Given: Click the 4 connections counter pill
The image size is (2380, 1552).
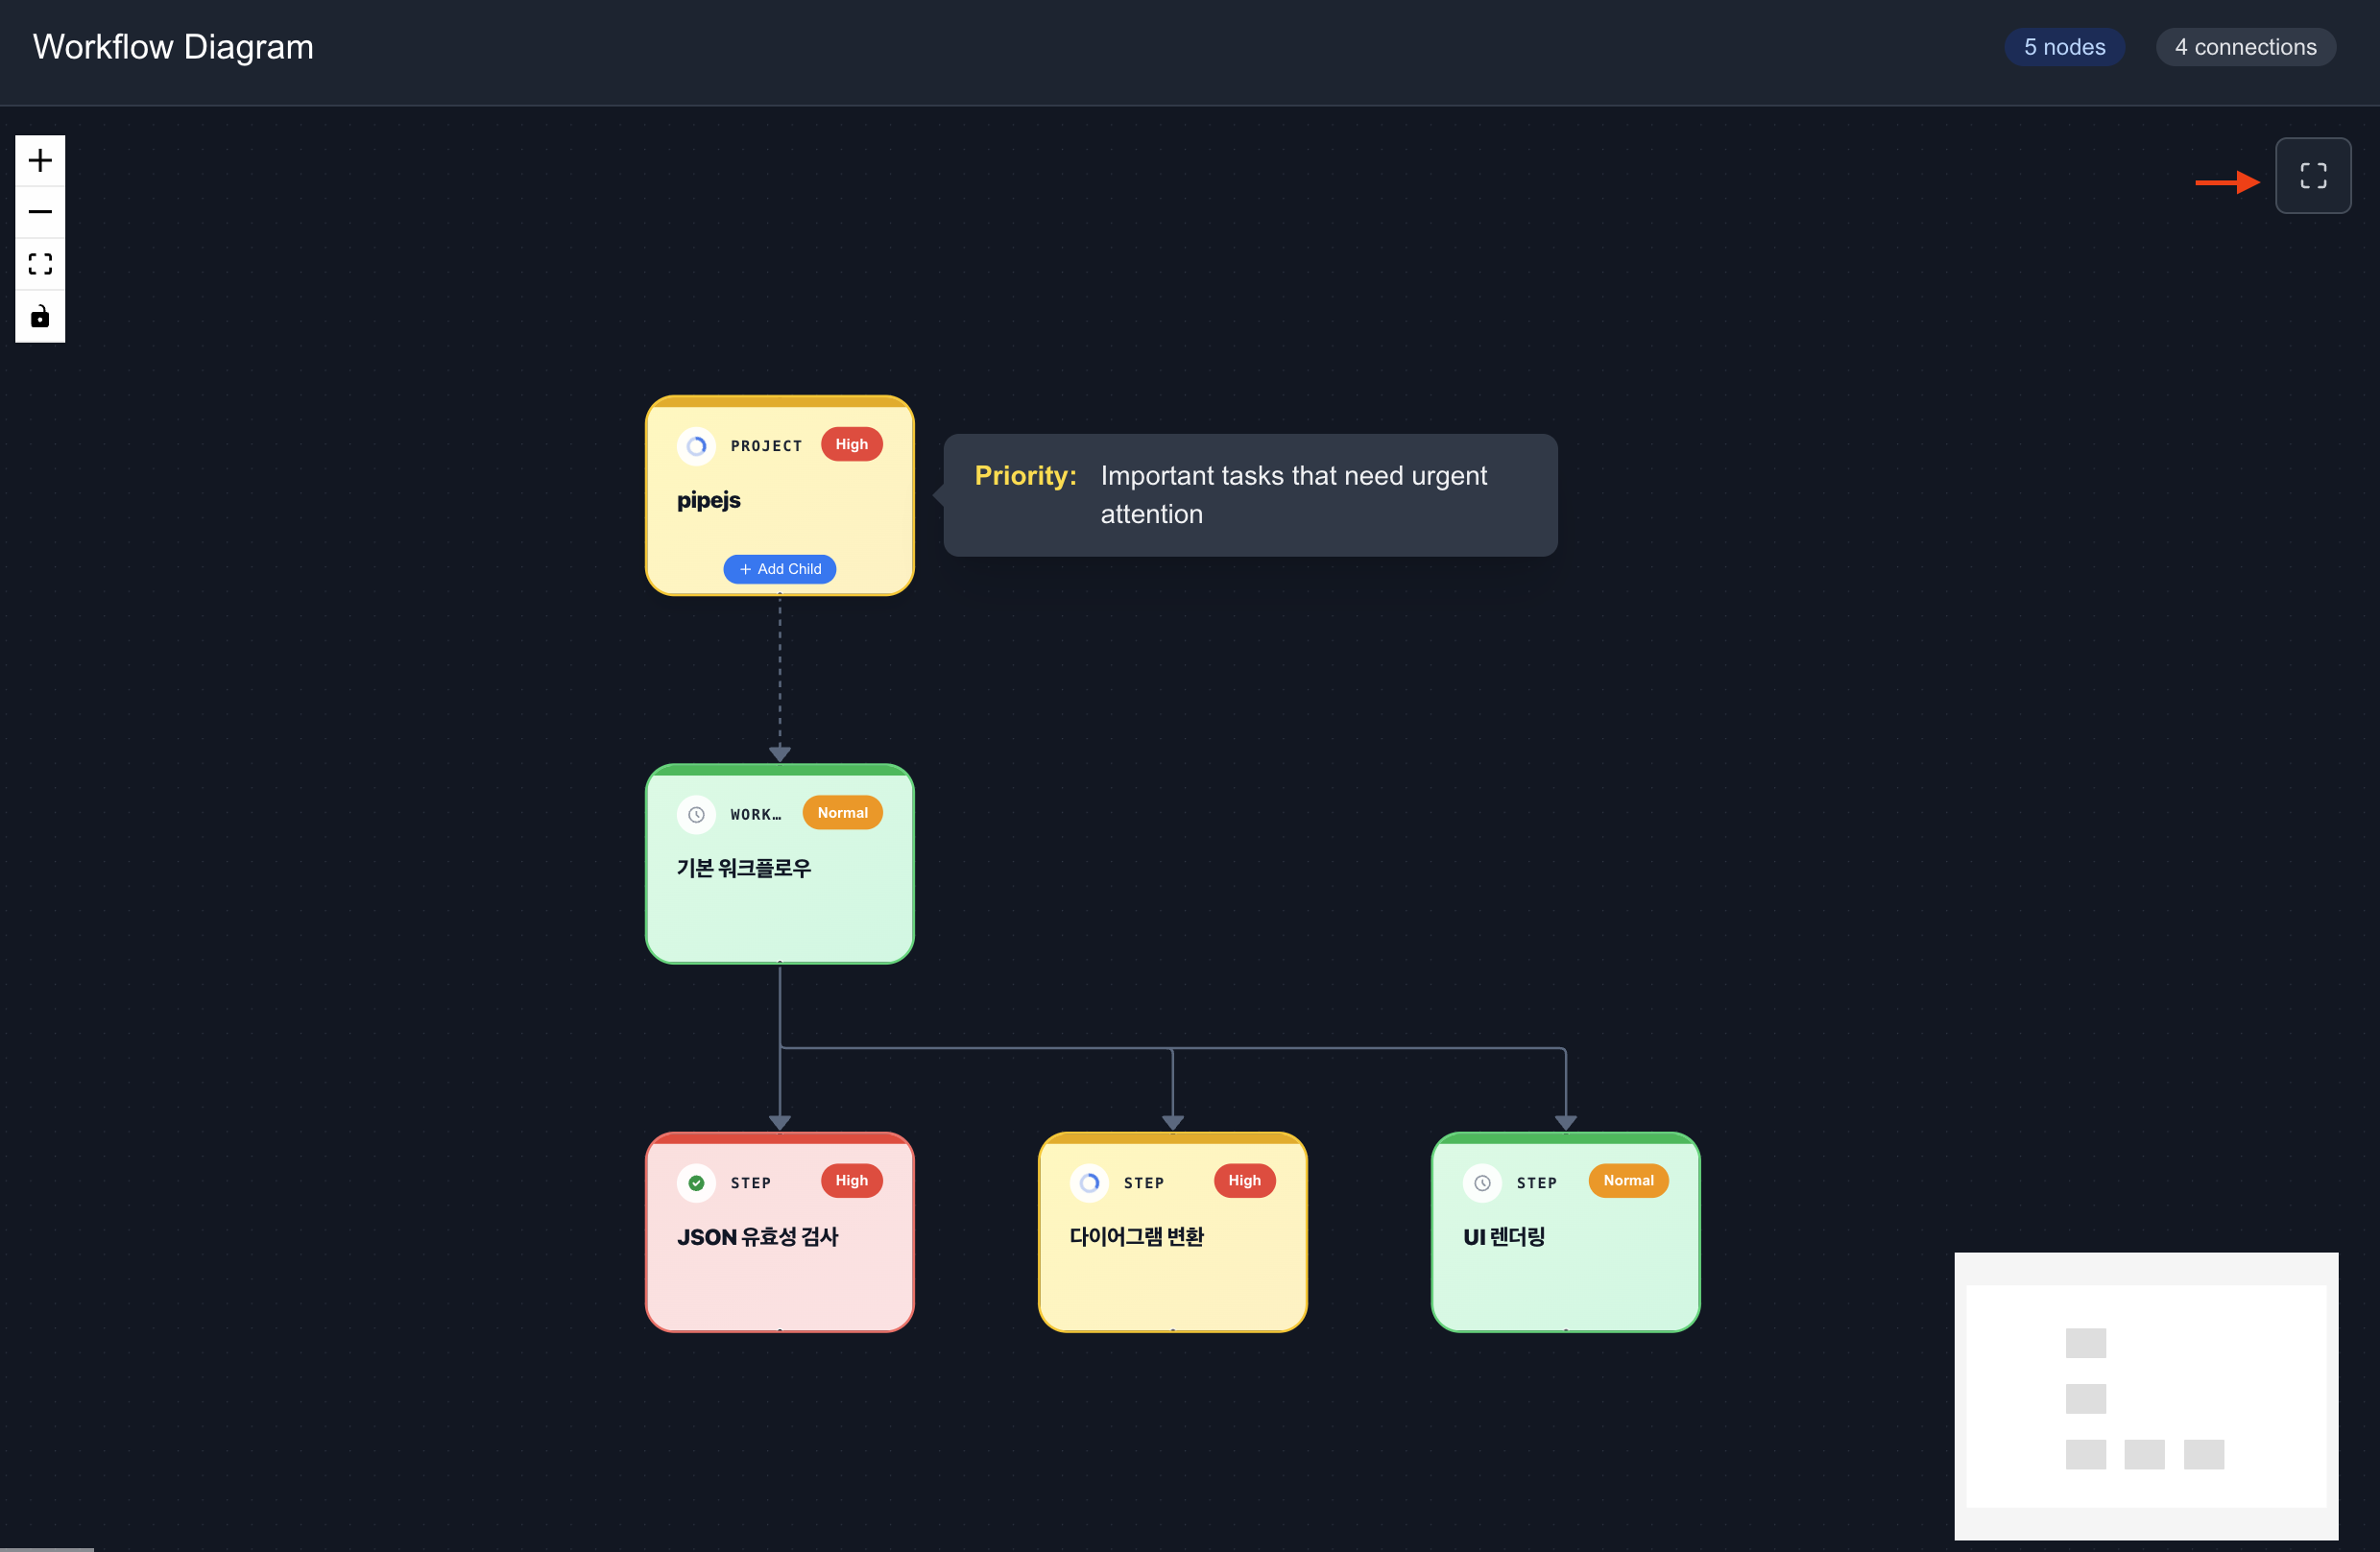Looking at the screenshot, I should point(2245,47).
